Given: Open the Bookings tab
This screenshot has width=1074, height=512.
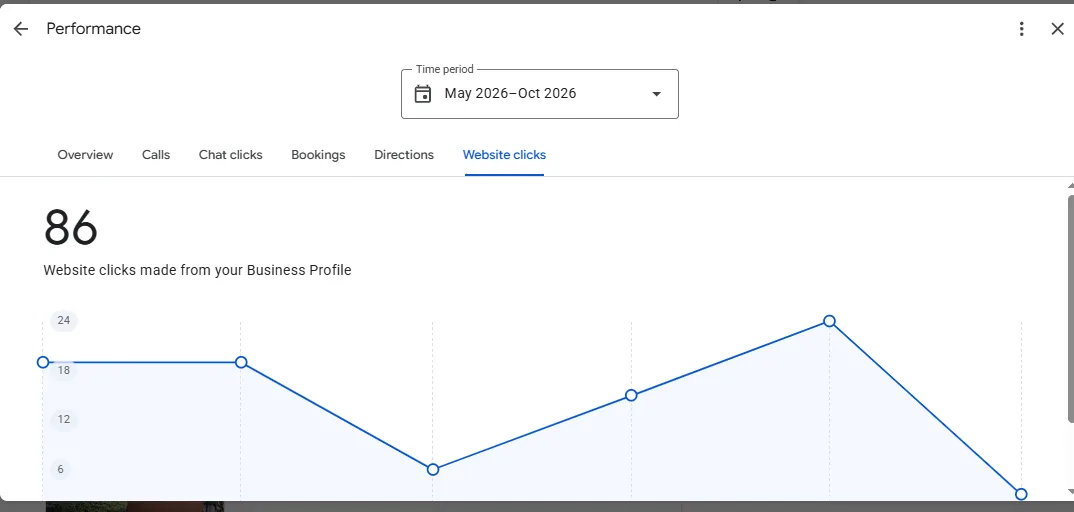Looking at the screenshot, I should 319,155.
